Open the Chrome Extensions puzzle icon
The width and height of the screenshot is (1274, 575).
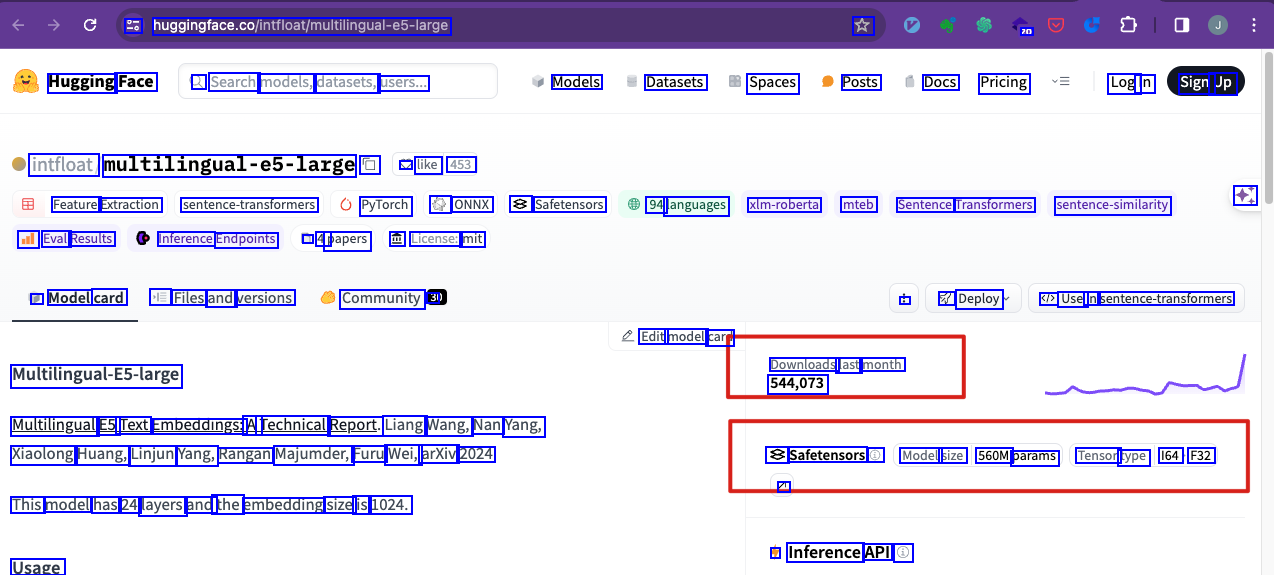1128,25
